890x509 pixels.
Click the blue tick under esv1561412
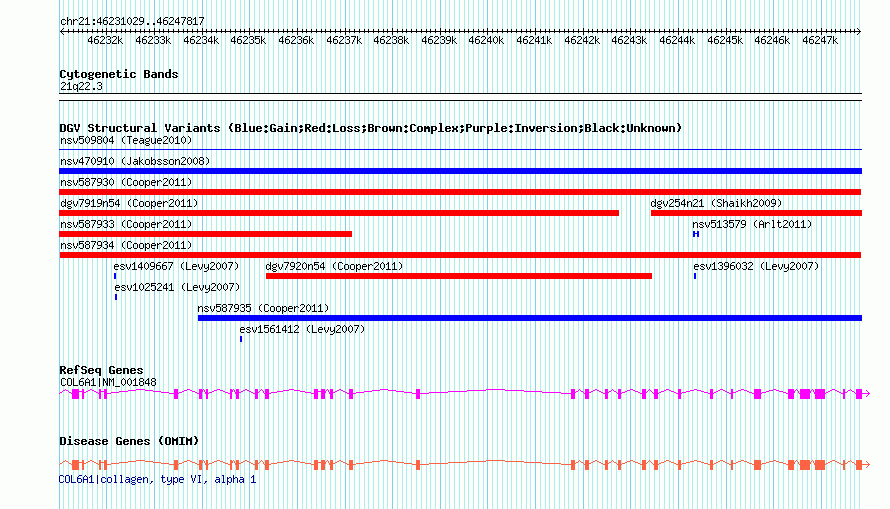[x=241, y=339]
